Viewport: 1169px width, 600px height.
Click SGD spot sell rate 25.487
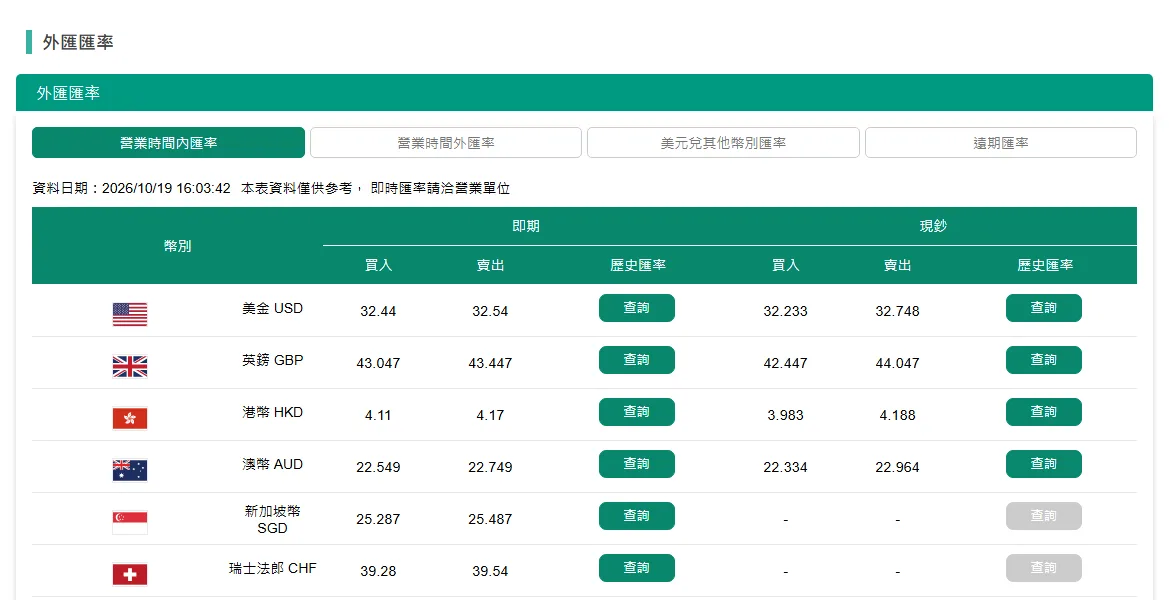coord(490,520)
